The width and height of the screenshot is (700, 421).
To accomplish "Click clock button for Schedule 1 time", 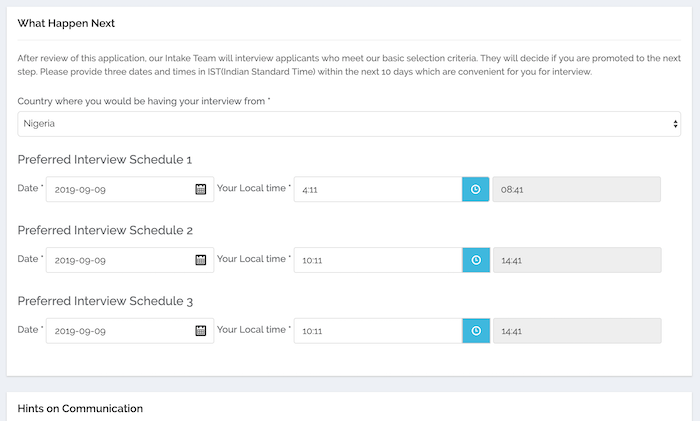I will pyautogui.click(x=475, y=189).
